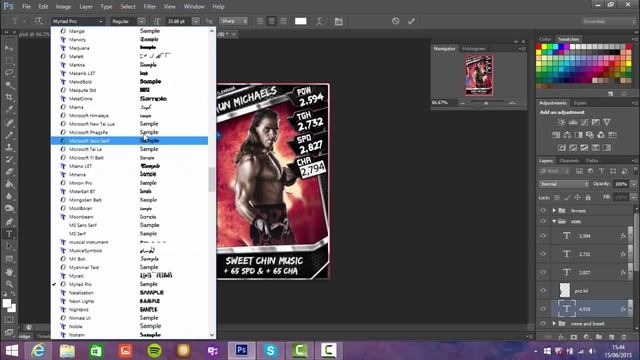Collapse the stats layer group
Image resolution: width=640 pixels, height=360 pixels.
coord(554,222)
